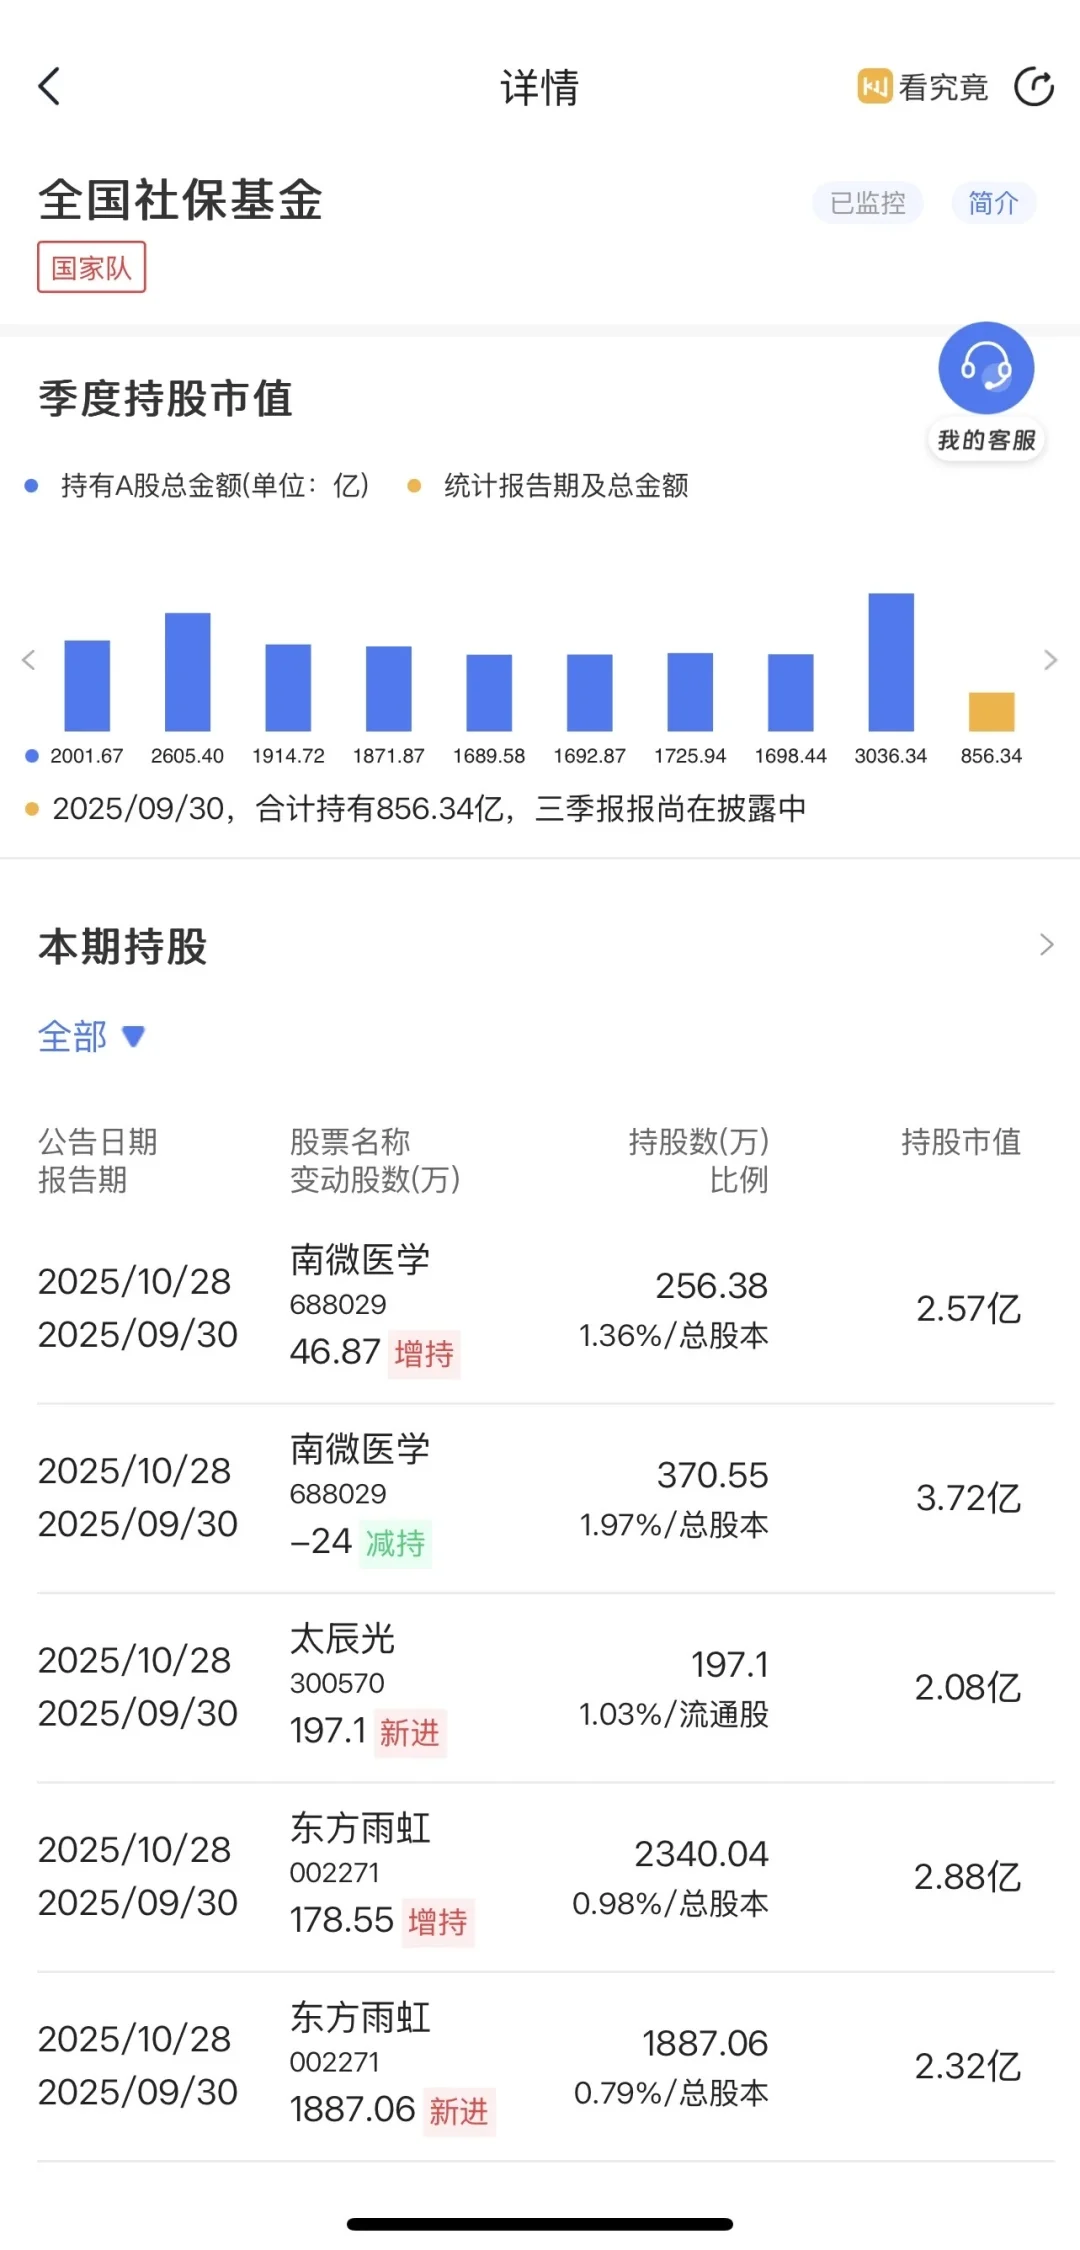Viewport: 1080px width, 2250px height.
Task: Select the 1689.58 bar in chart
Action: tap(489, 693)
